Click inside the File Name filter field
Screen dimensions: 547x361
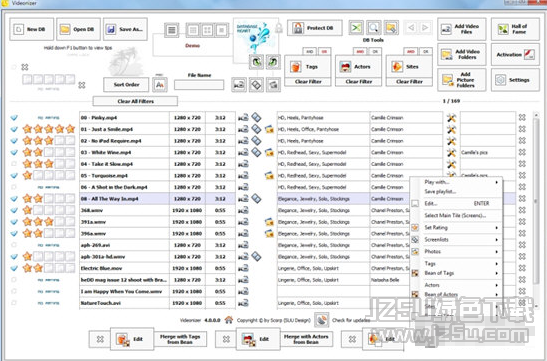pyautogui.click(x=199, y=84)
